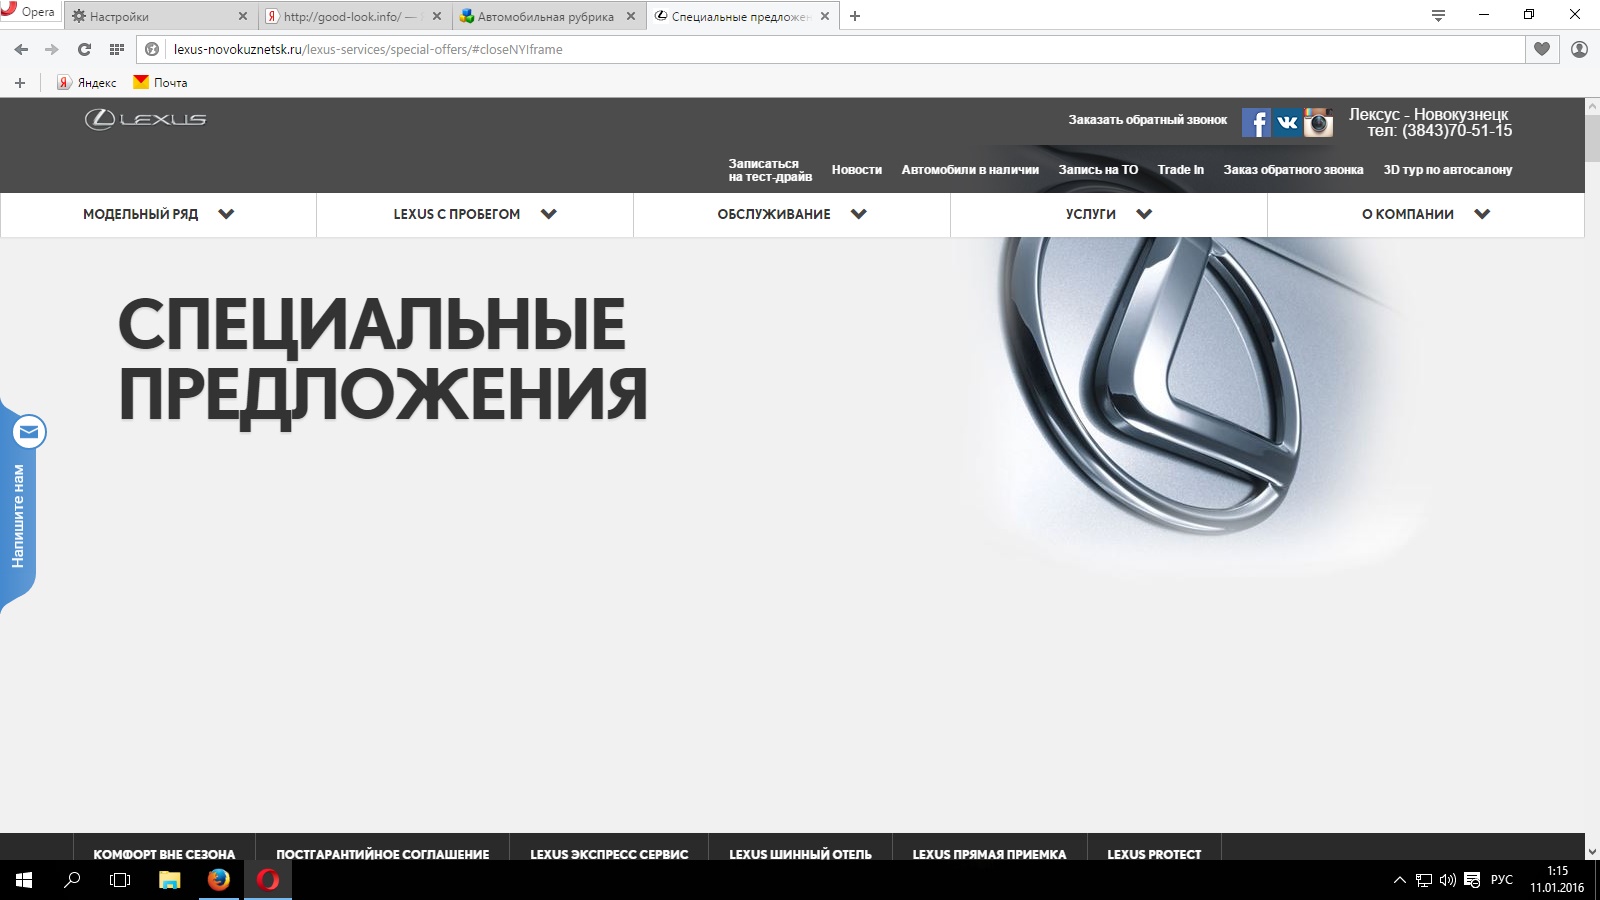Open the clock and date flyout
The height and width of the screenshot is (900, 1600).
[1557, 880]
